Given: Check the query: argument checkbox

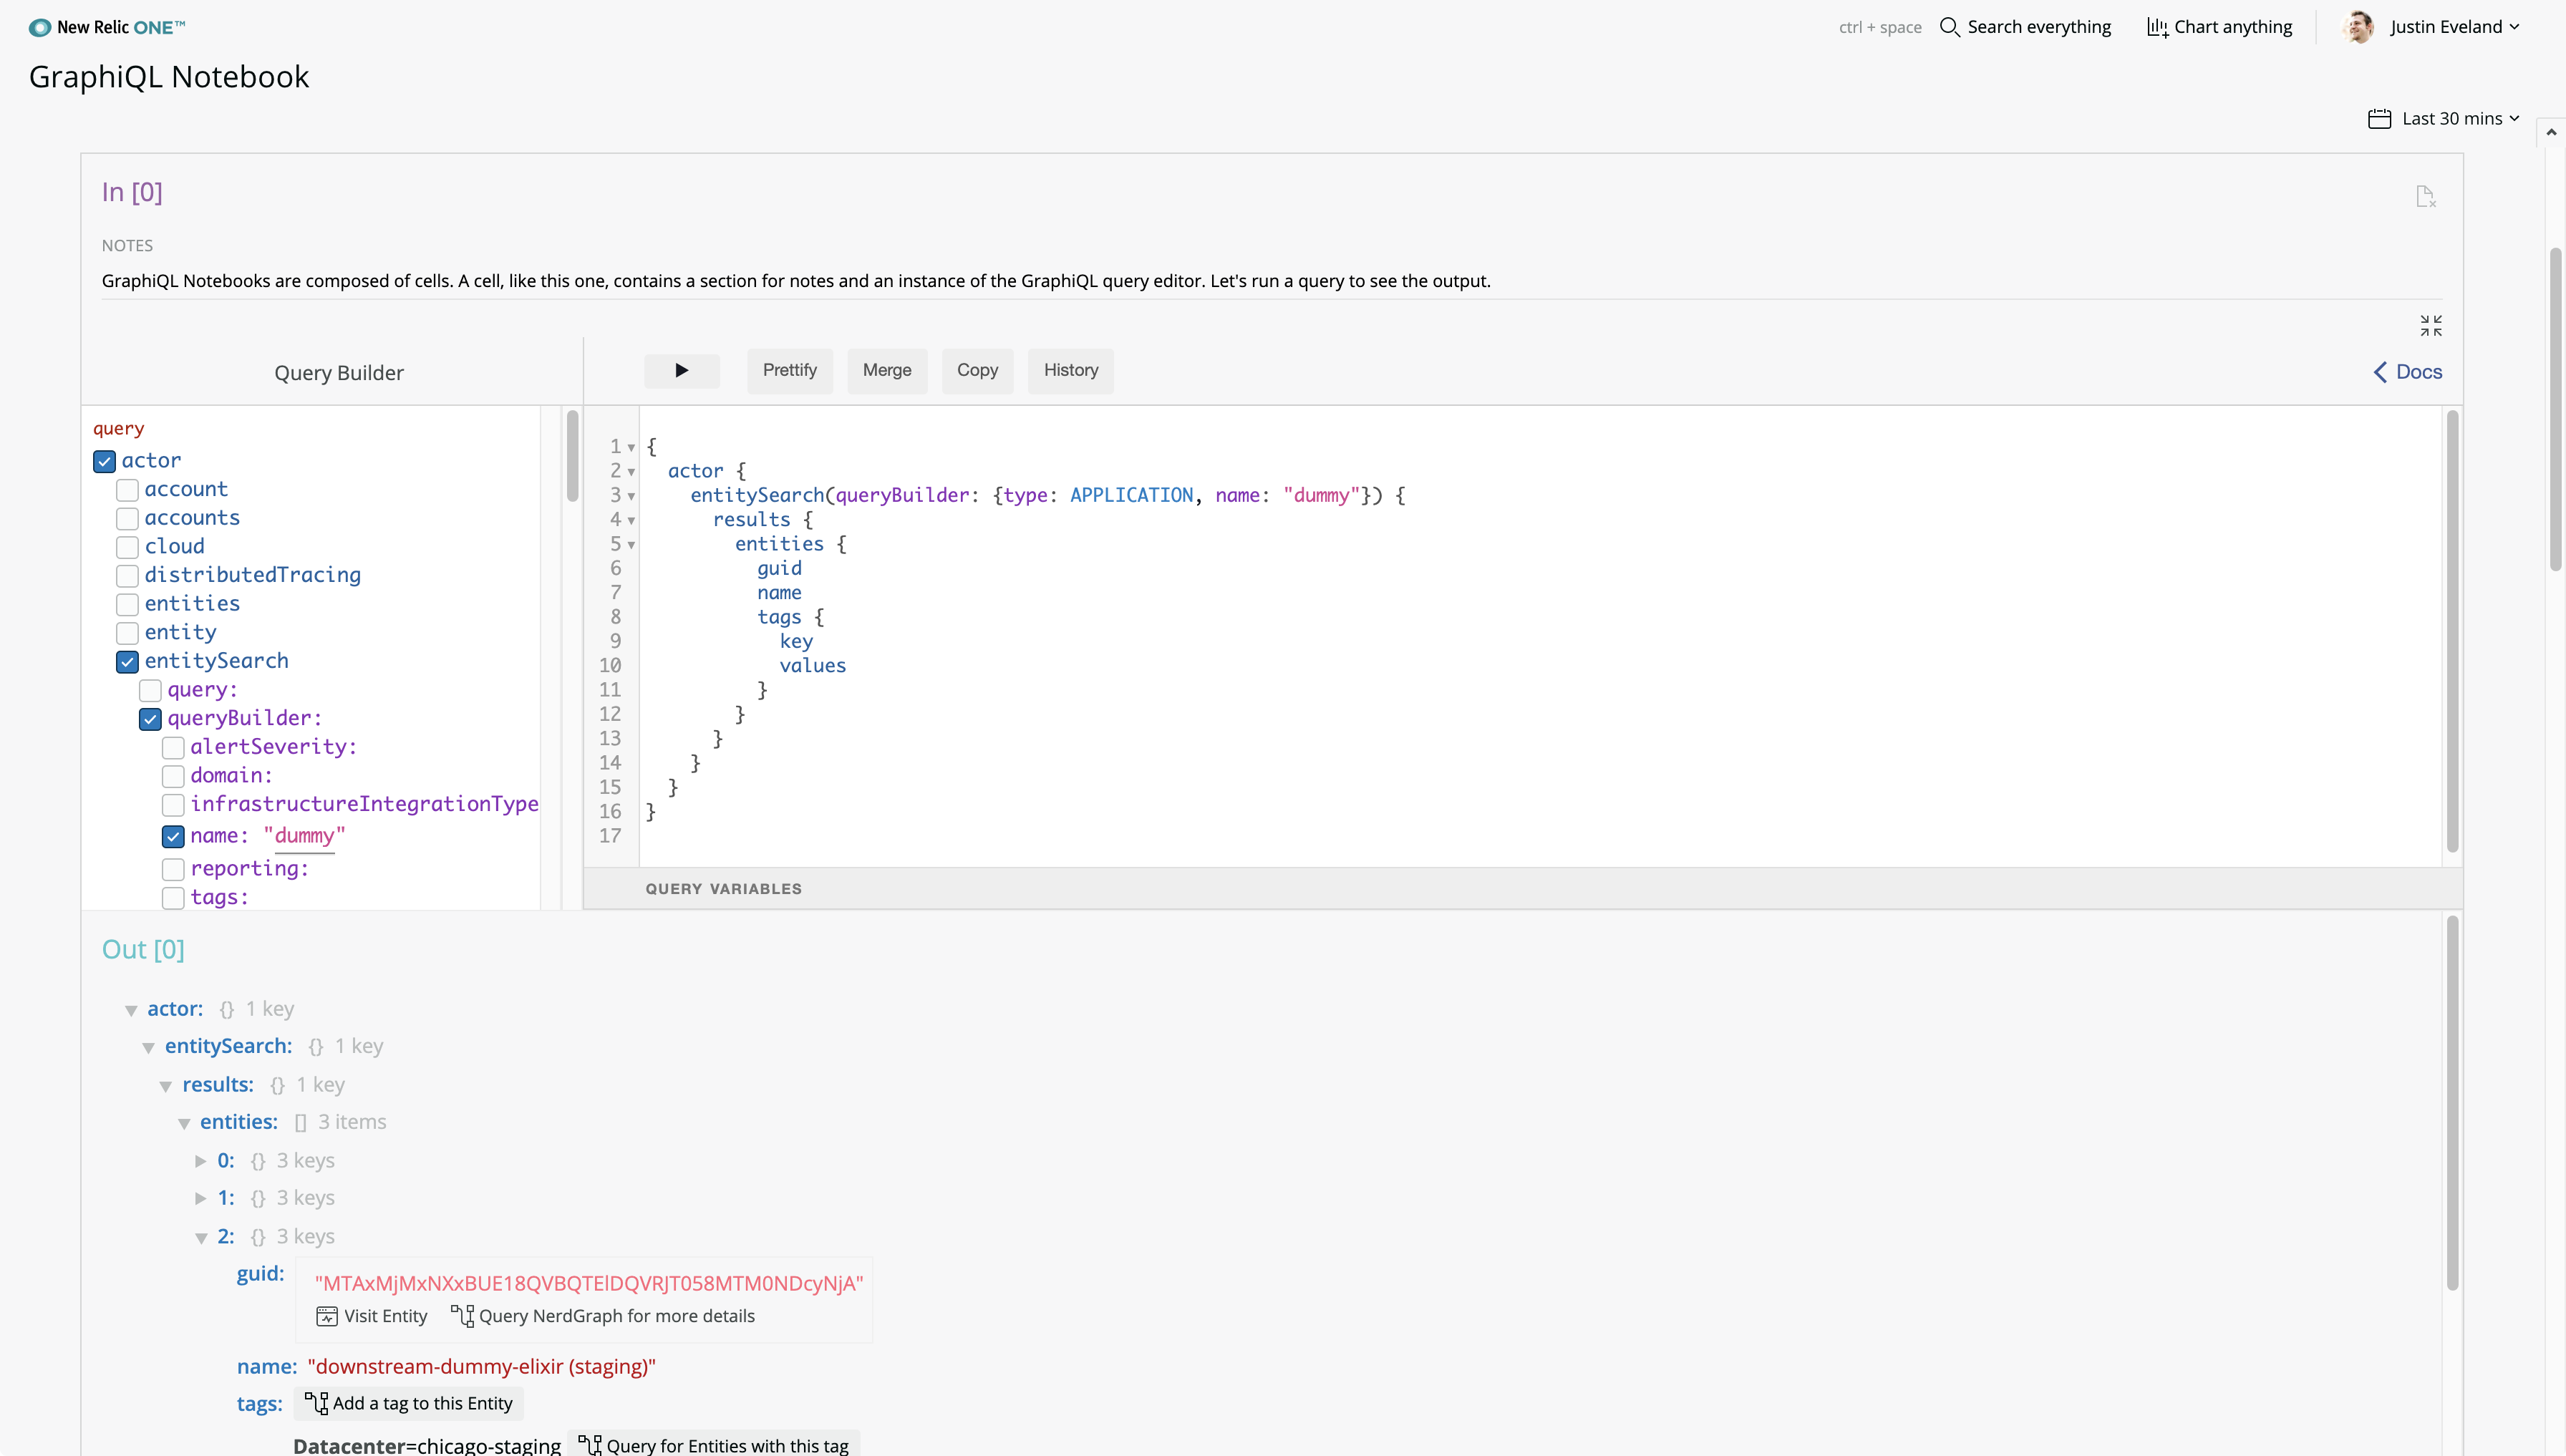Looking at the screenshot, I should pos(150,690).
